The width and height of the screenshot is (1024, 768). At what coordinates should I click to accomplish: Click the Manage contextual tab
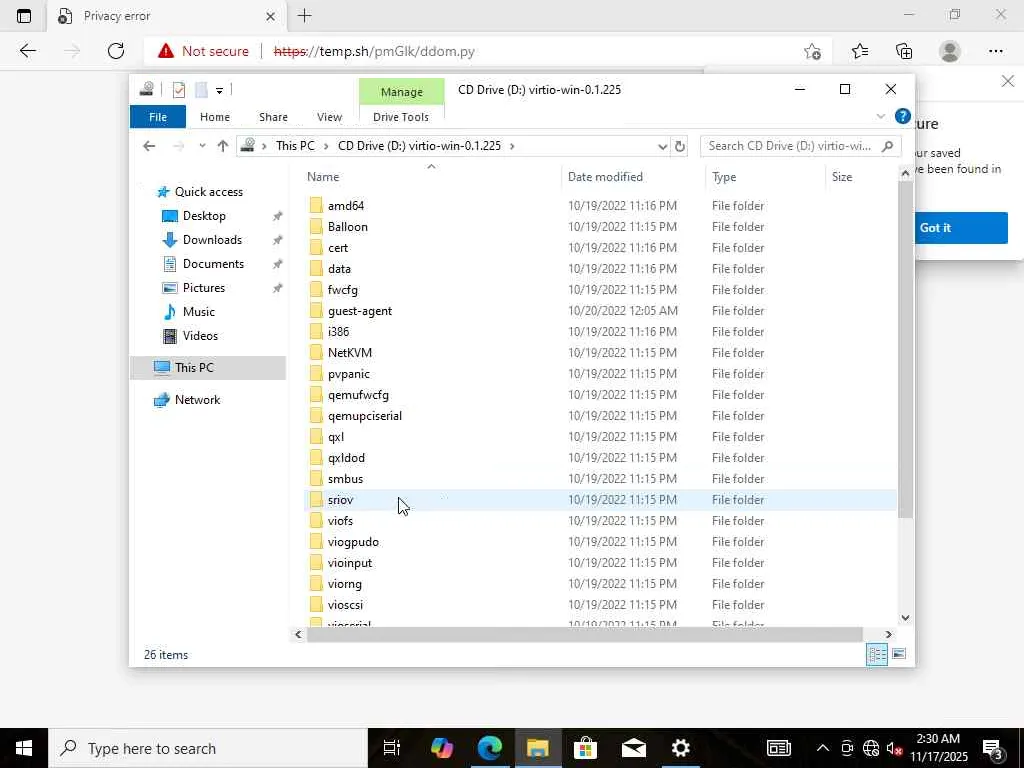pyautogui.click(x=402, y=92)
